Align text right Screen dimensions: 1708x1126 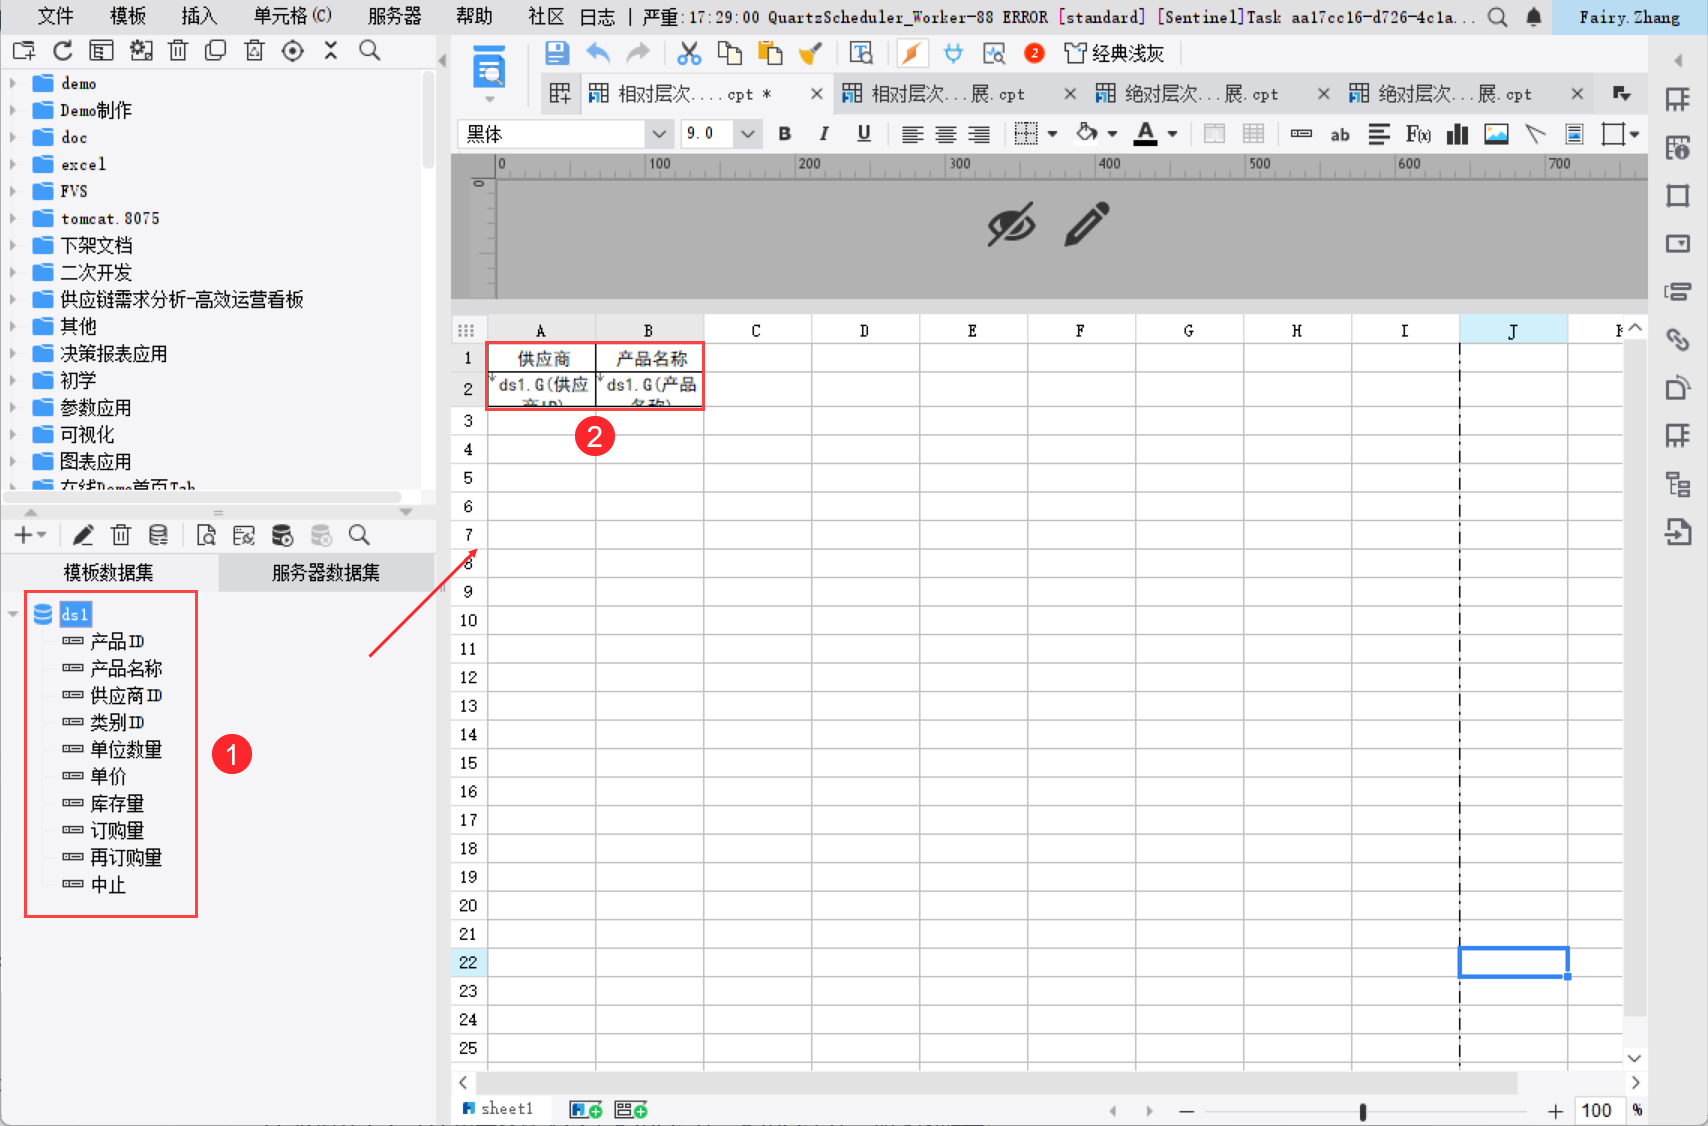(x=979, y=134)
